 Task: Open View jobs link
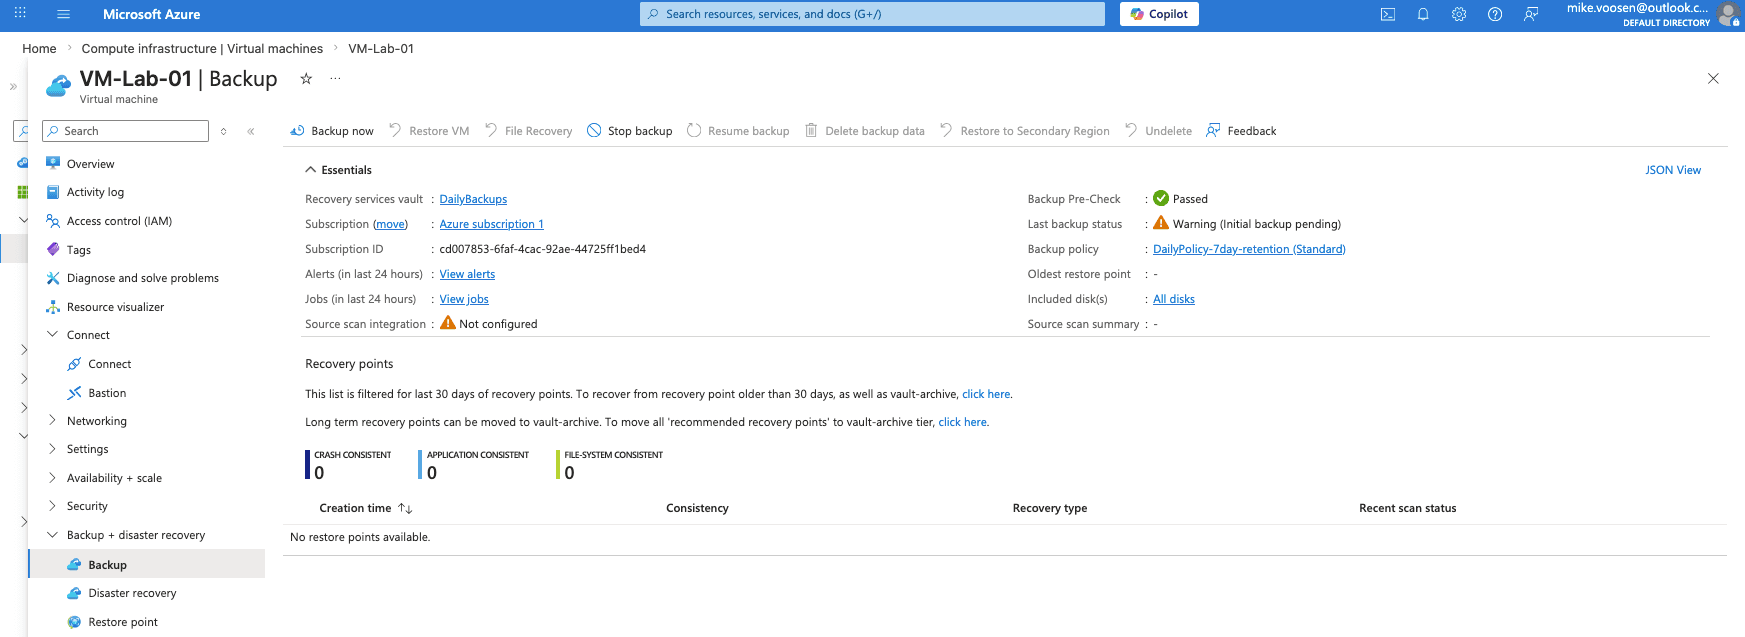pos(464,299)
